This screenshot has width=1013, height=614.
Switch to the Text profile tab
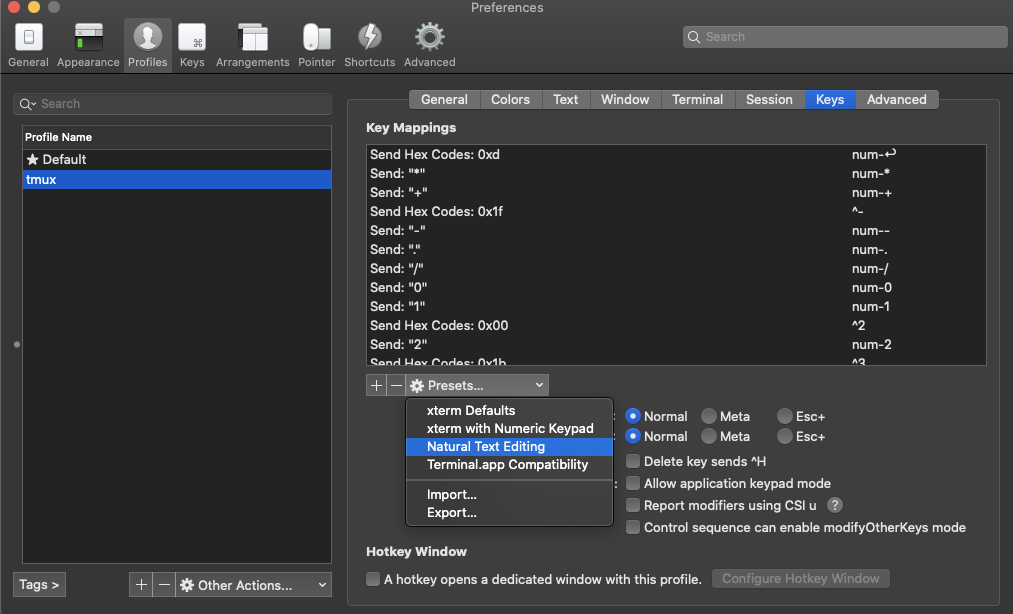point(565,100)
